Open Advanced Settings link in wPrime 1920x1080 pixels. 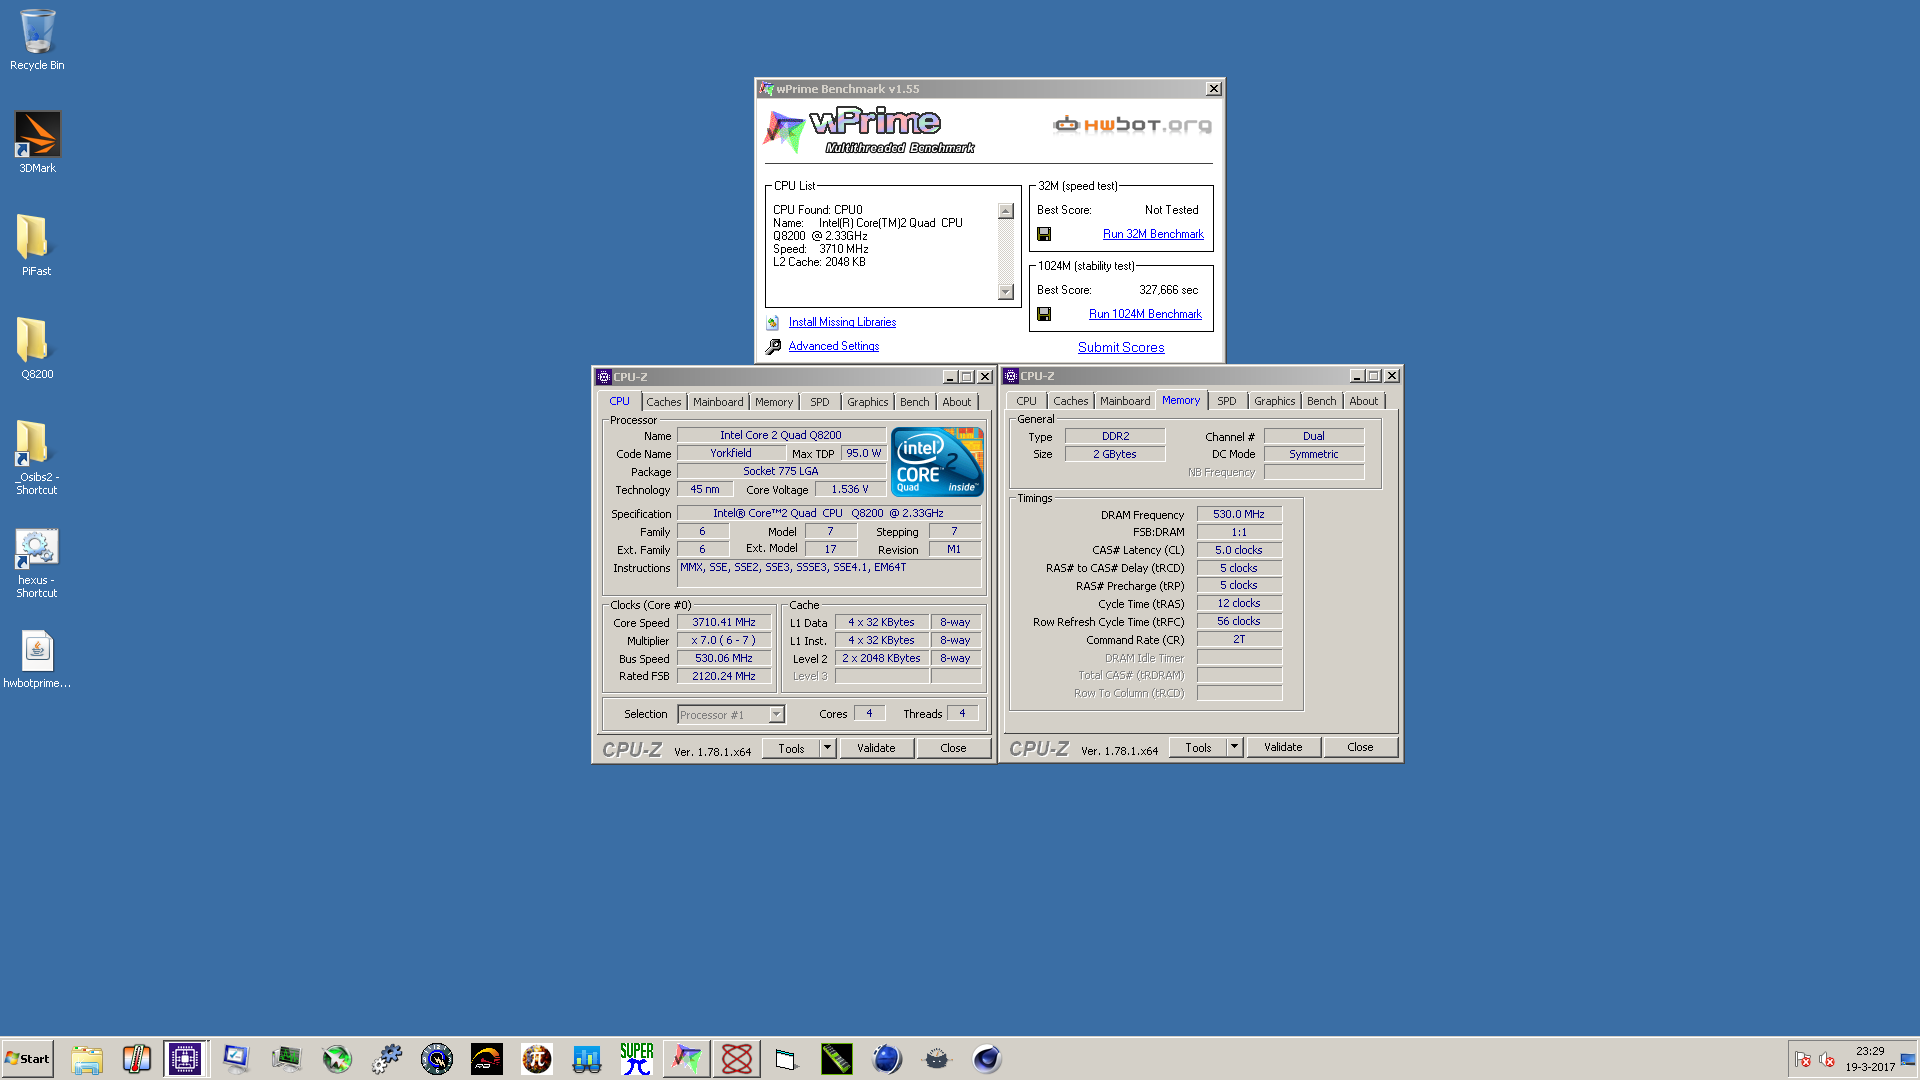click(x=834, y=346)
